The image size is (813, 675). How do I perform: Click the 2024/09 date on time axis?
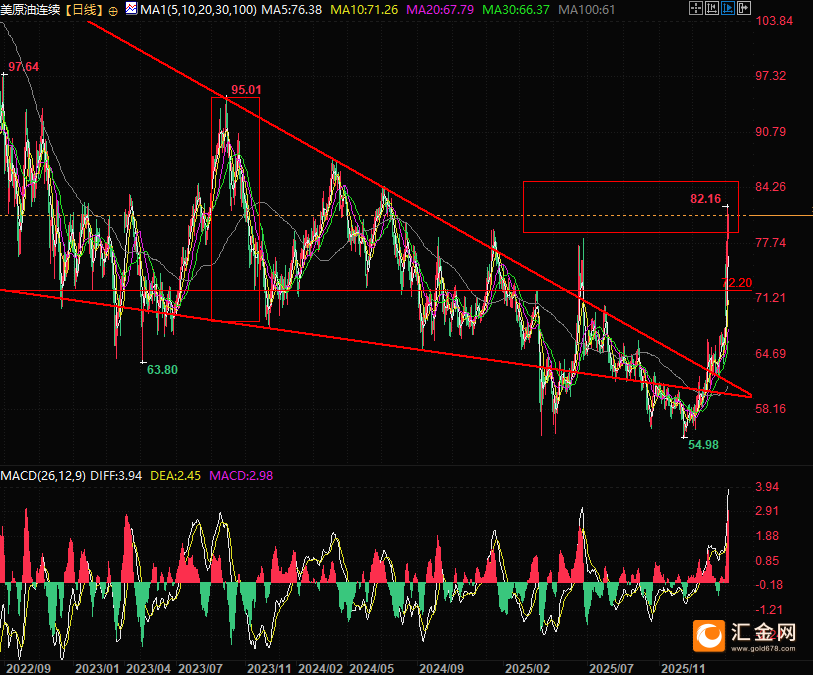(x=441, y=668)
